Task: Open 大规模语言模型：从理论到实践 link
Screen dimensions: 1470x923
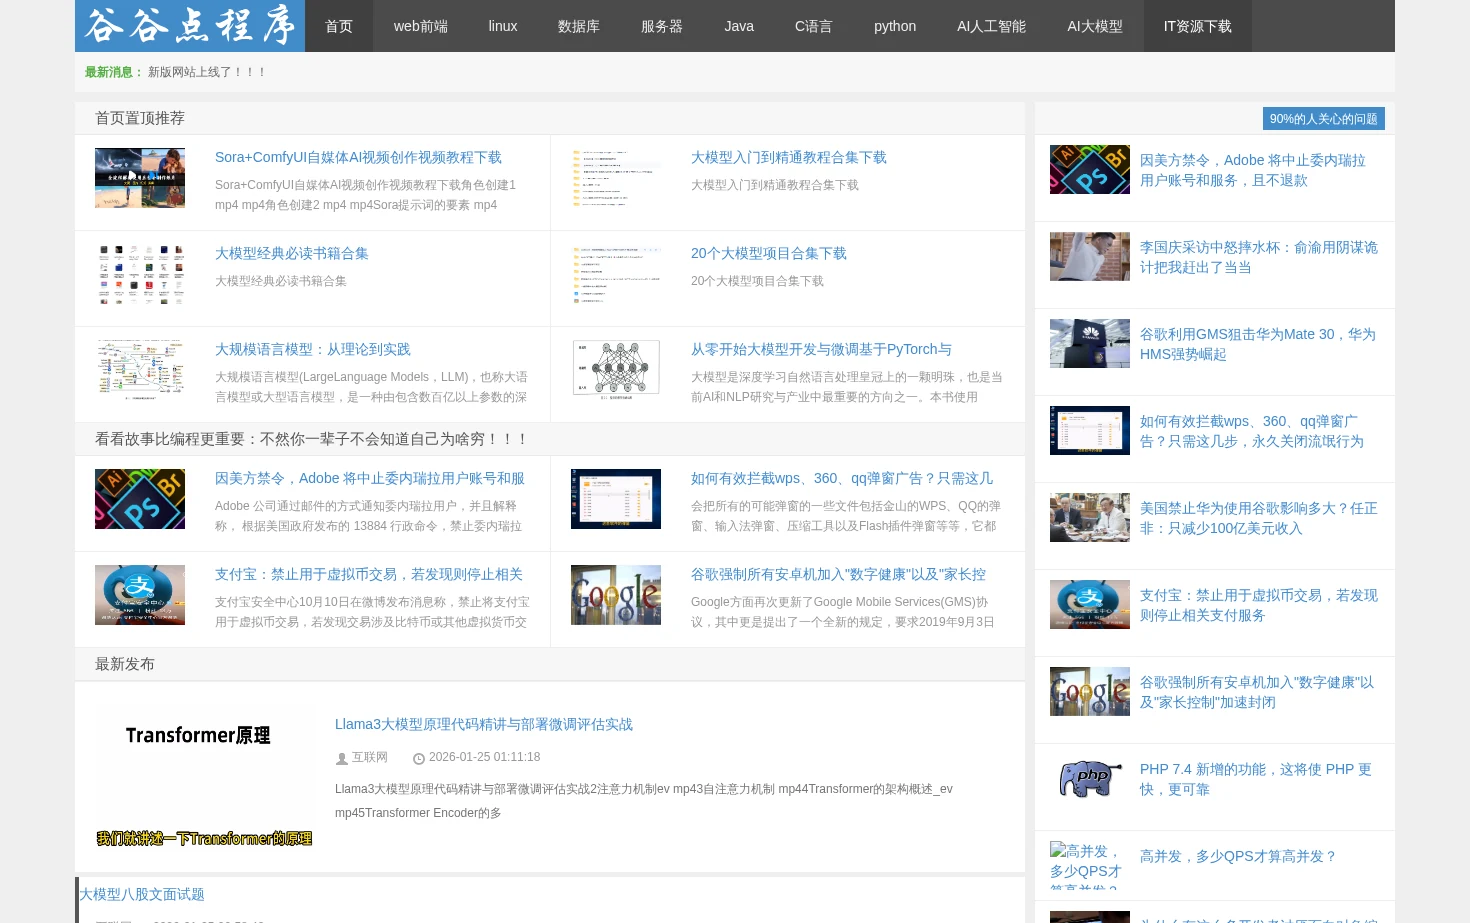Action: pyautogui.click(x=313, y=349)
